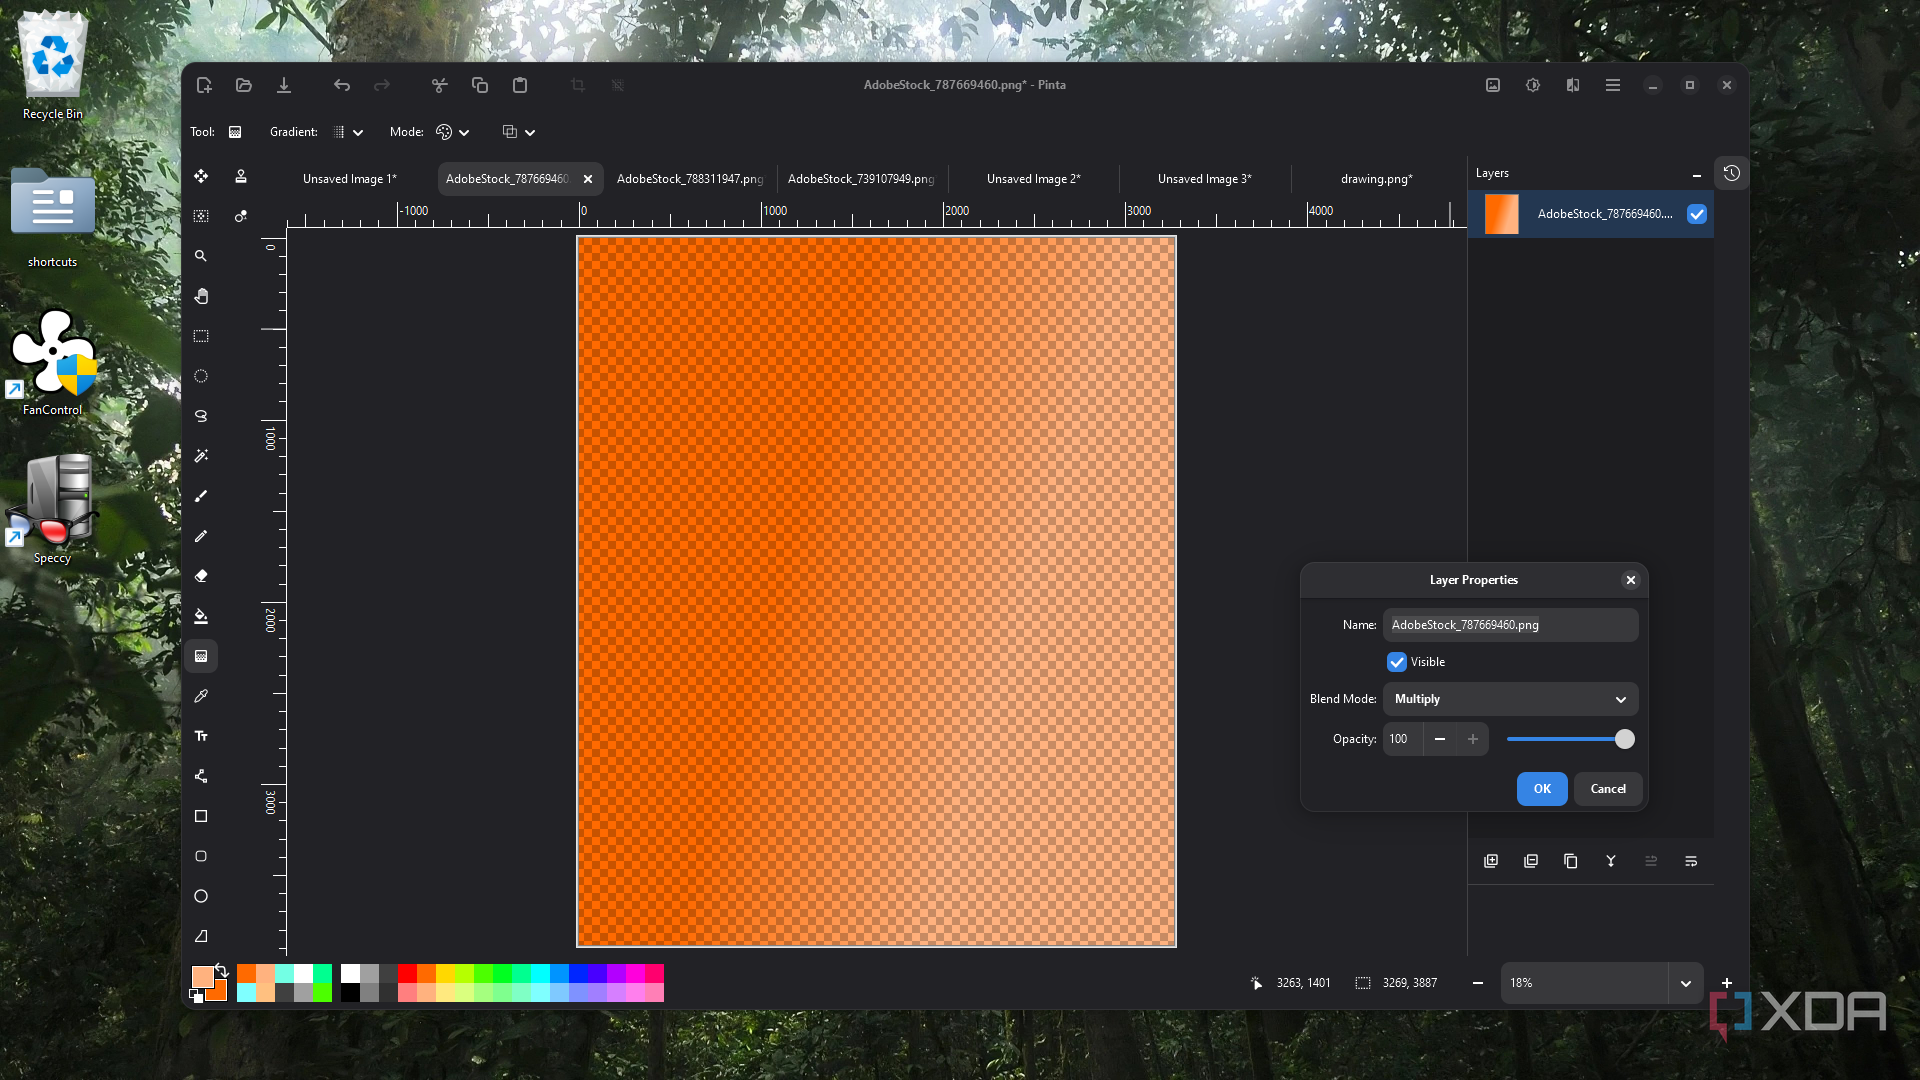Switch to Unsaved Image 1* tab
The height and width of the screenshot is (1080, 1920).
click(350, 179)
